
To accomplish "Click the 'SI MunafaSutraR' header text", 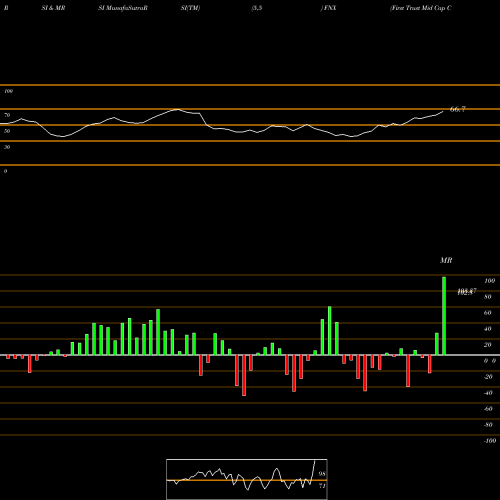I will tap(123, 8).
